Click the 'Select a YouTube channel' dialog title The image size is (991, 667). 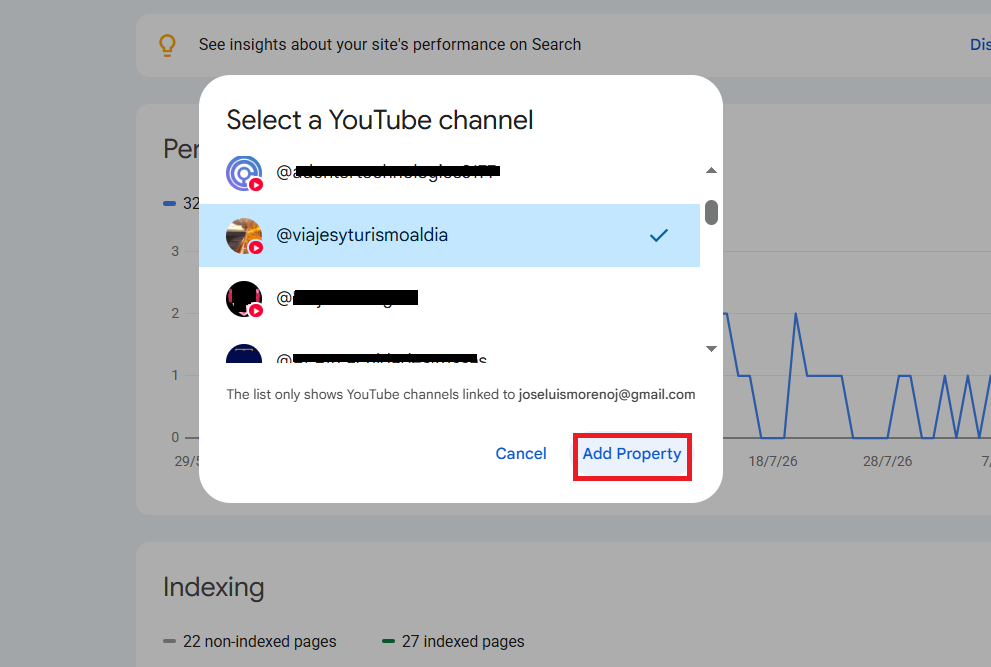[380, 120]
